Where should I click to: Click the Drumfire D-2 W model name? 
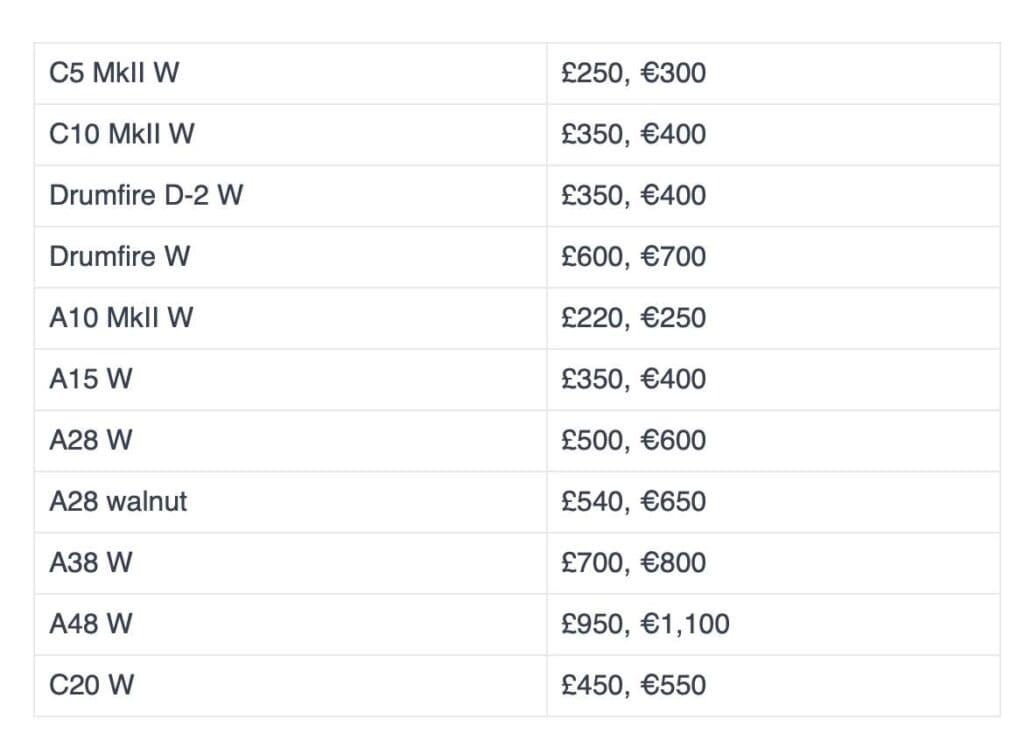146,195
